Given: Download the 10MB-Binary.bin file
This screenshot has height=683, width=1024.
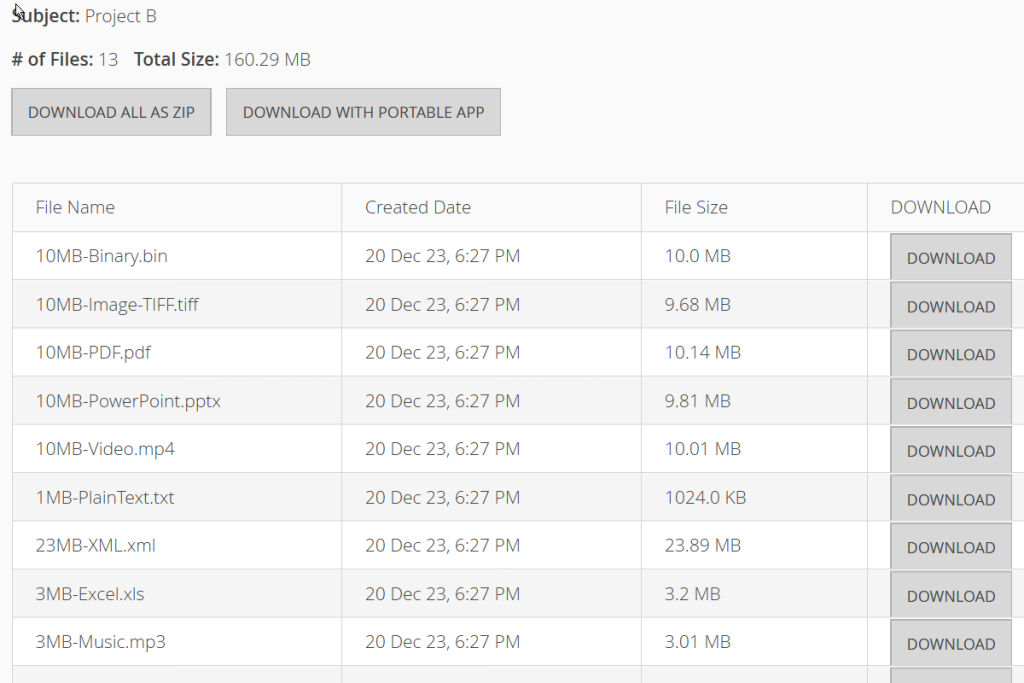Looking at the screenshot, I should point(950,257).
